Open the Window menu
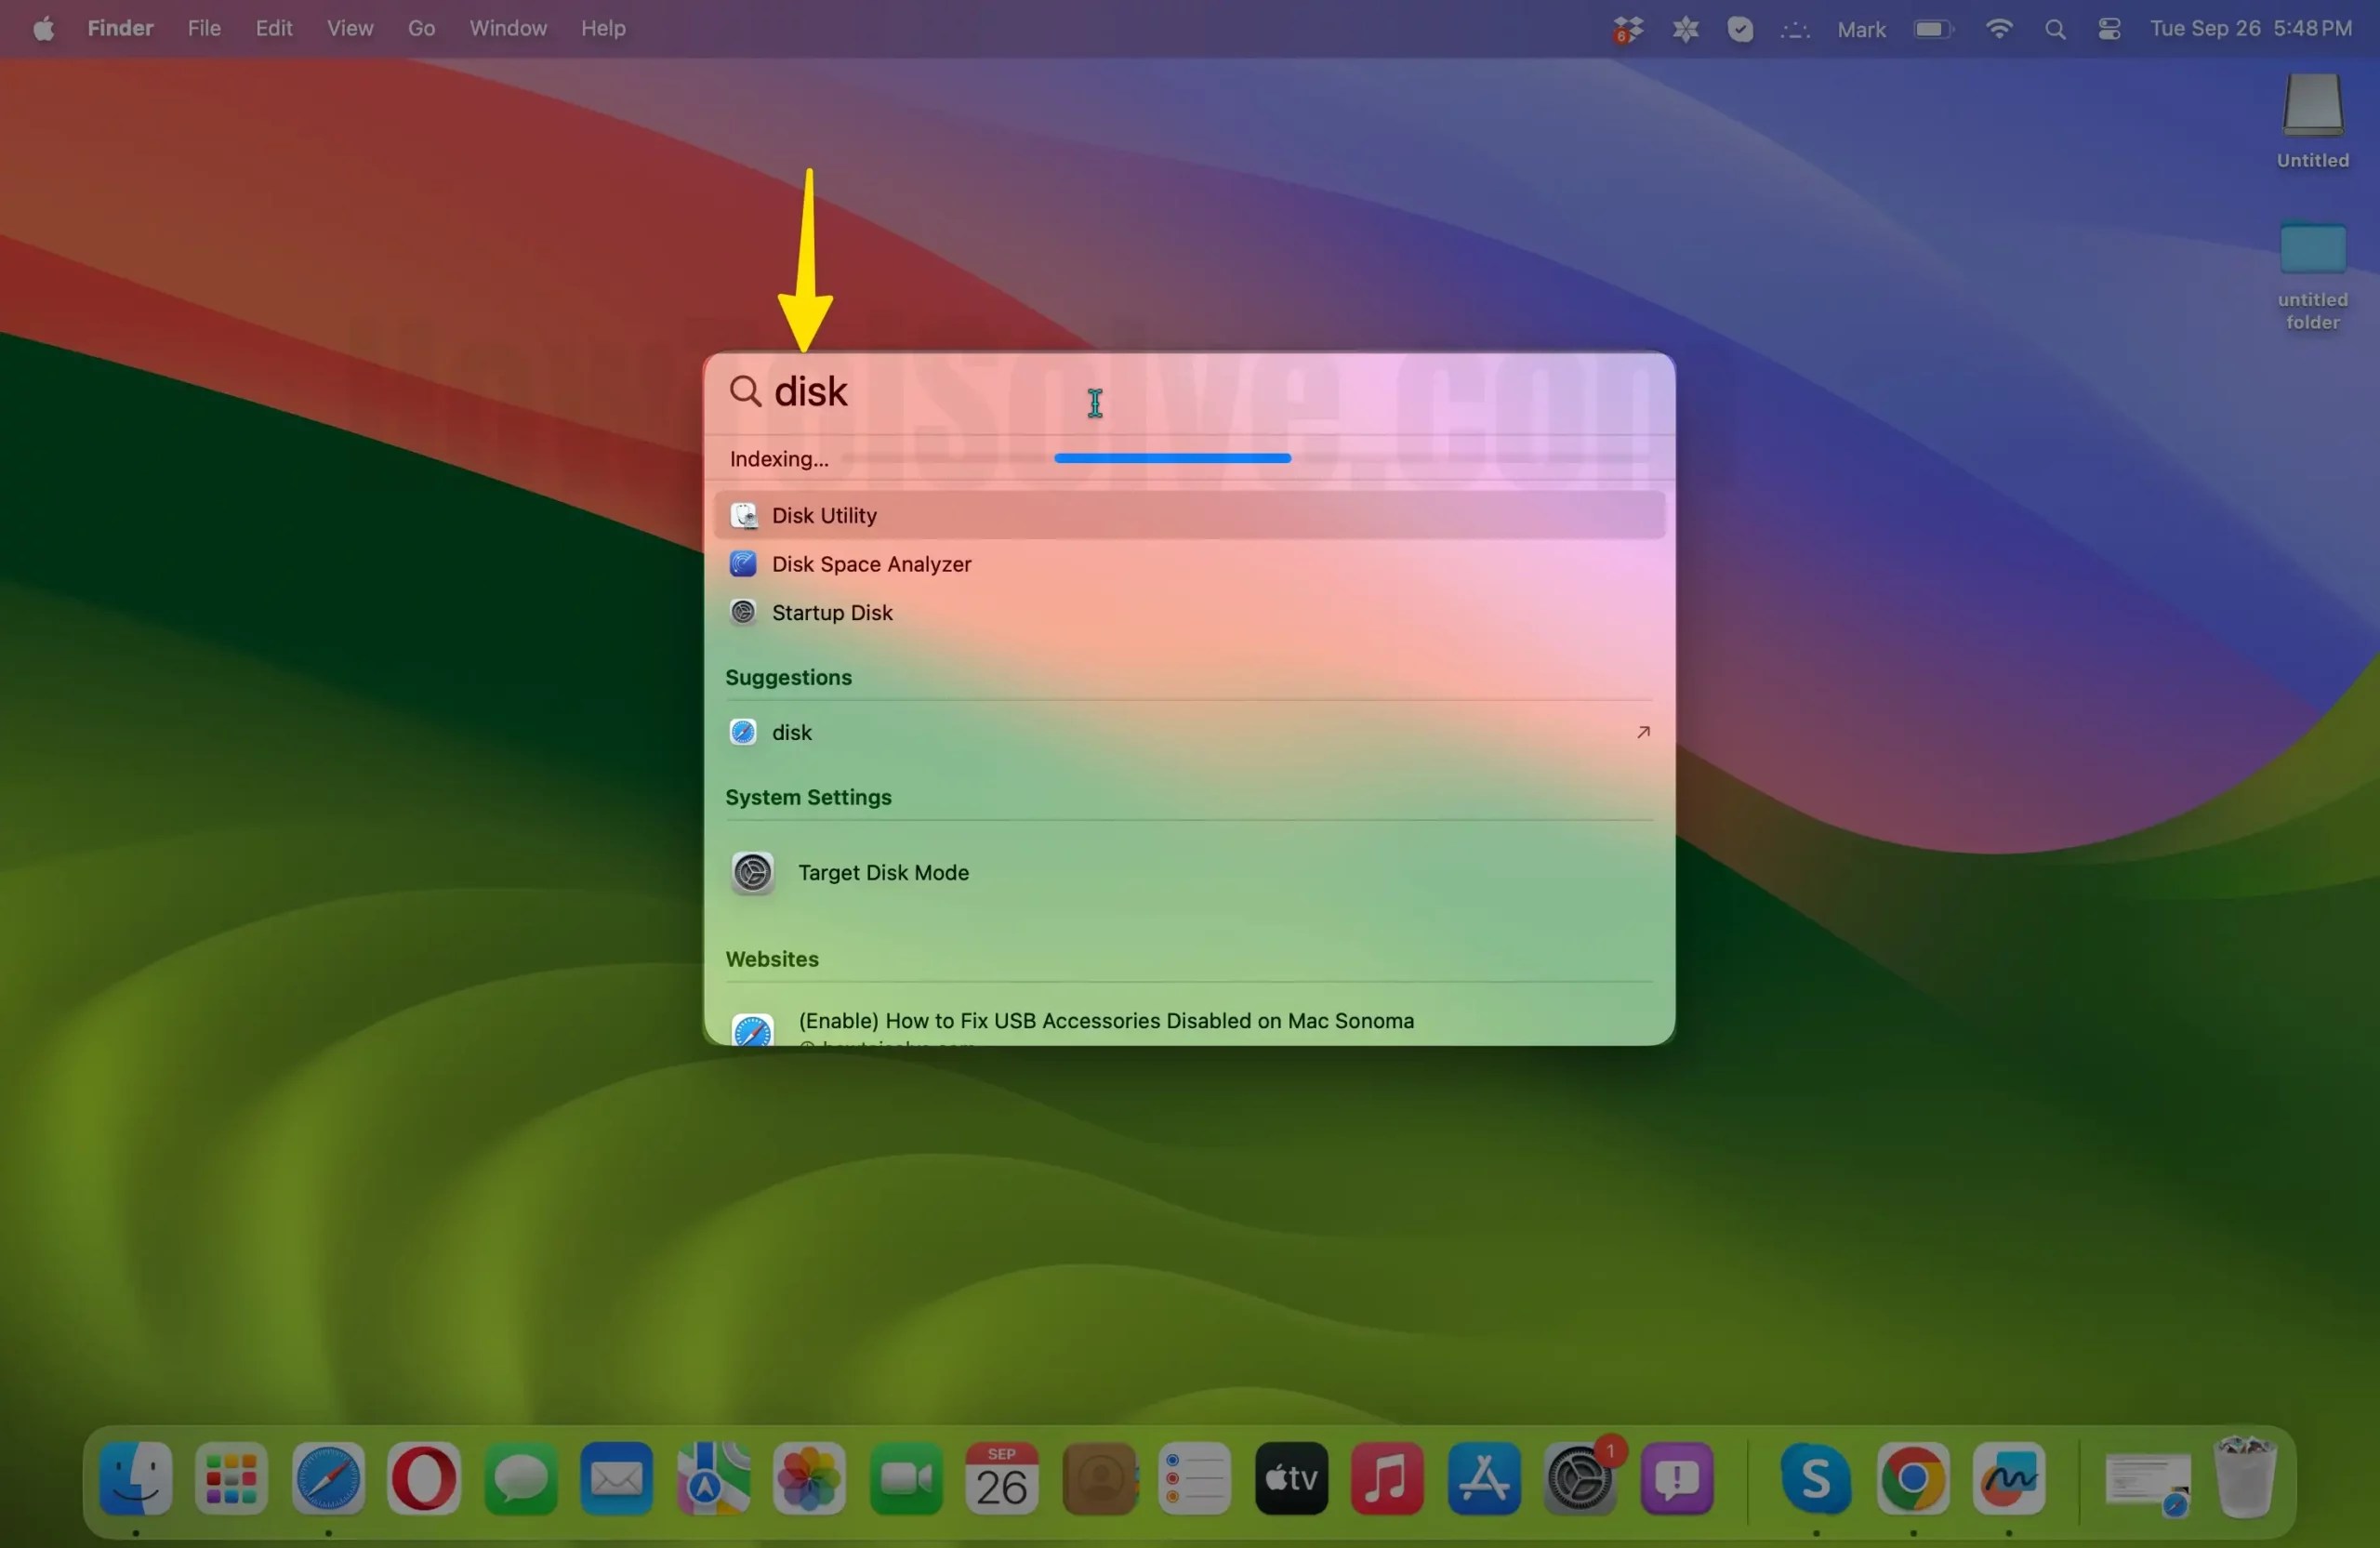Viewport: 2380px width, 1548px height. tap(506, 28)
